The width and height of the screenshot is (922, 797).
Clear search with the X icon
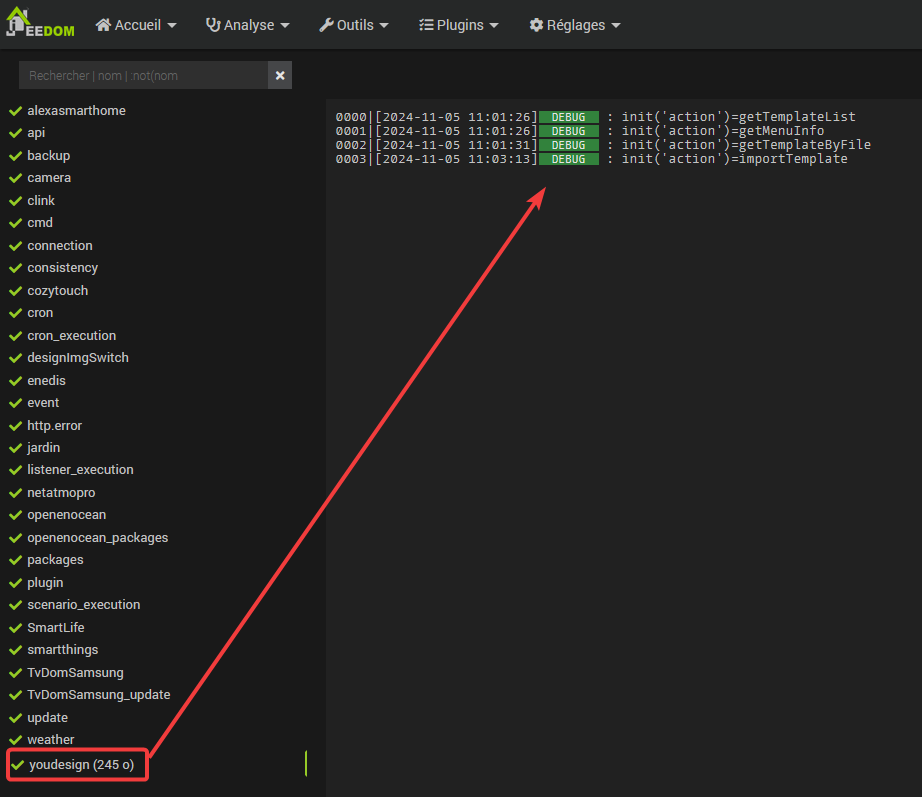point(280,75)
